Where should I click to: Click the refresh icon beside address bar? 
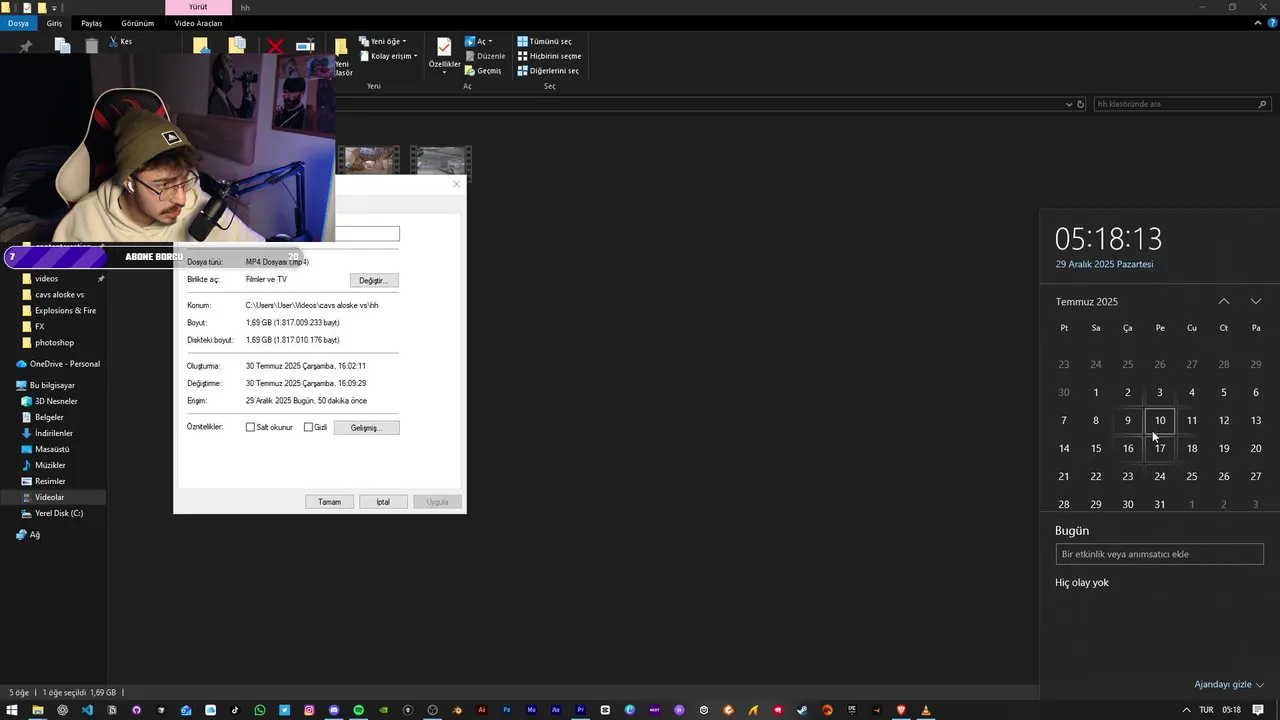click(x=1080, y=104)
